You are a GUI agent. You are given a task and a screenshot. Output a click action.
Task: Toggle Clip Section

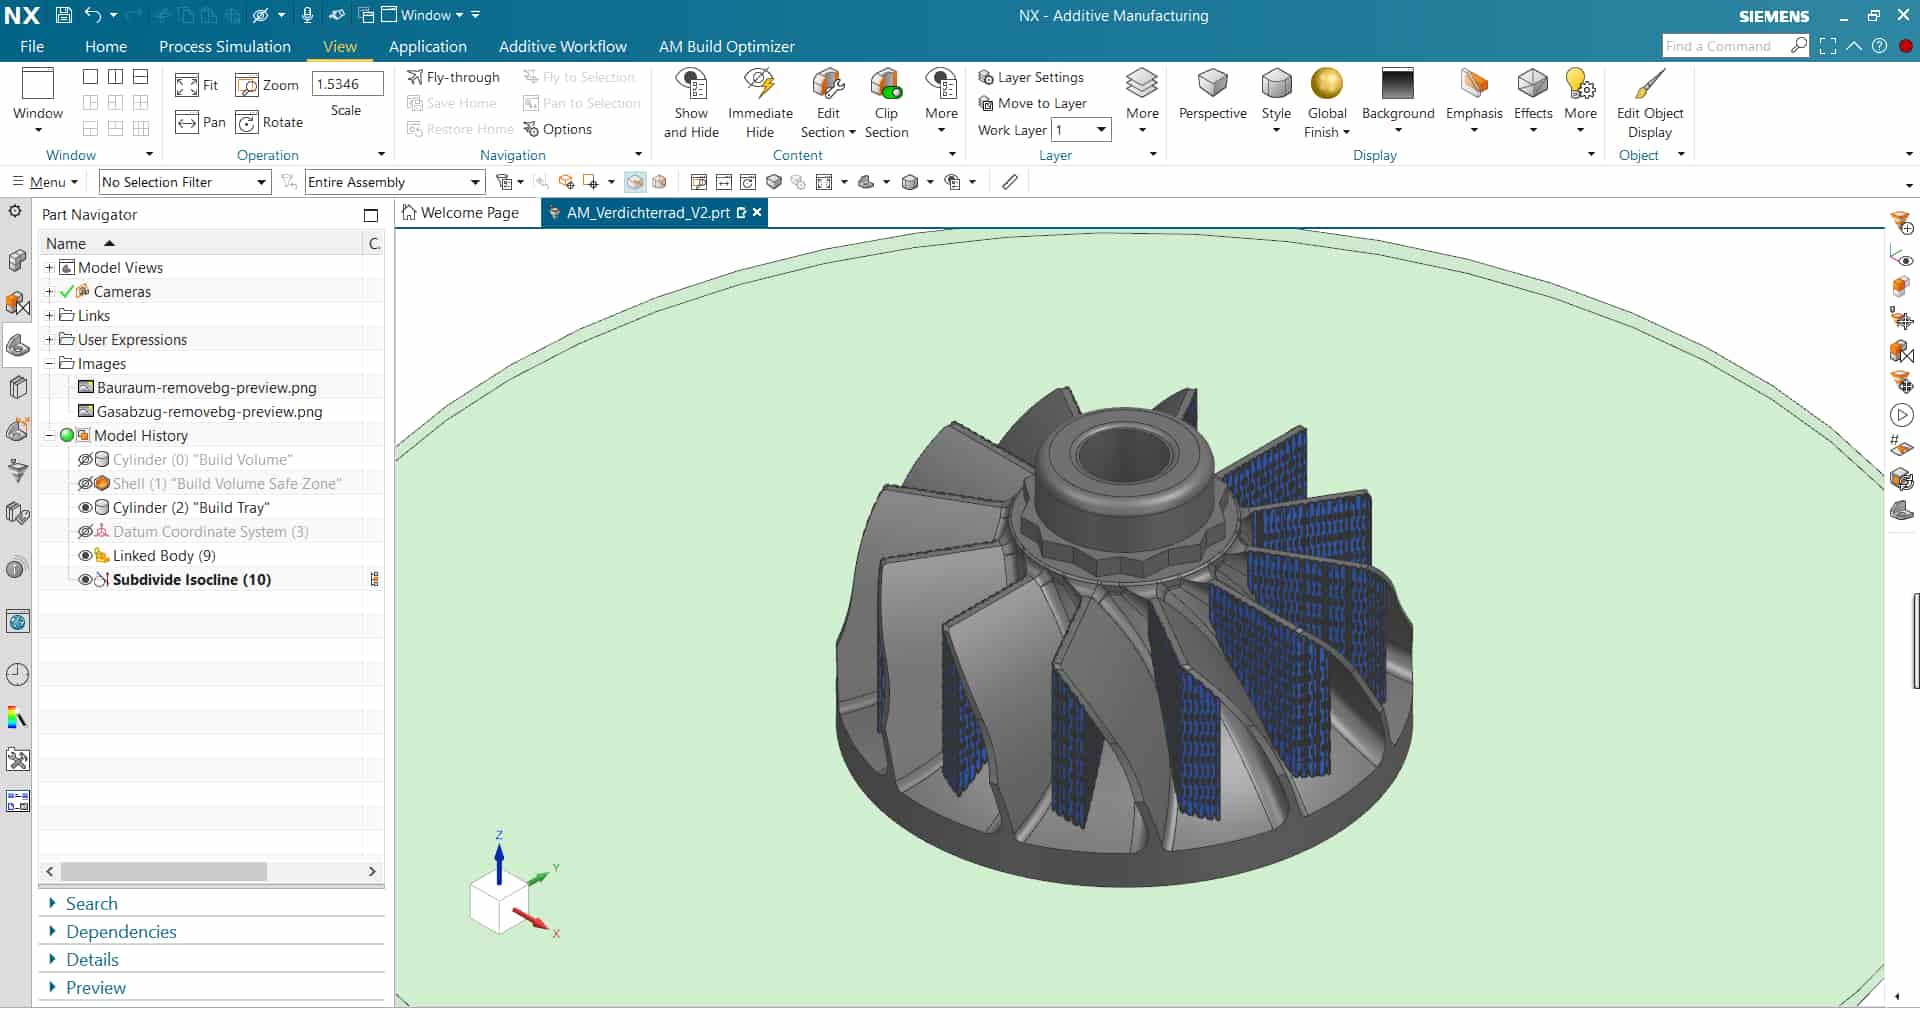[886, 103]
